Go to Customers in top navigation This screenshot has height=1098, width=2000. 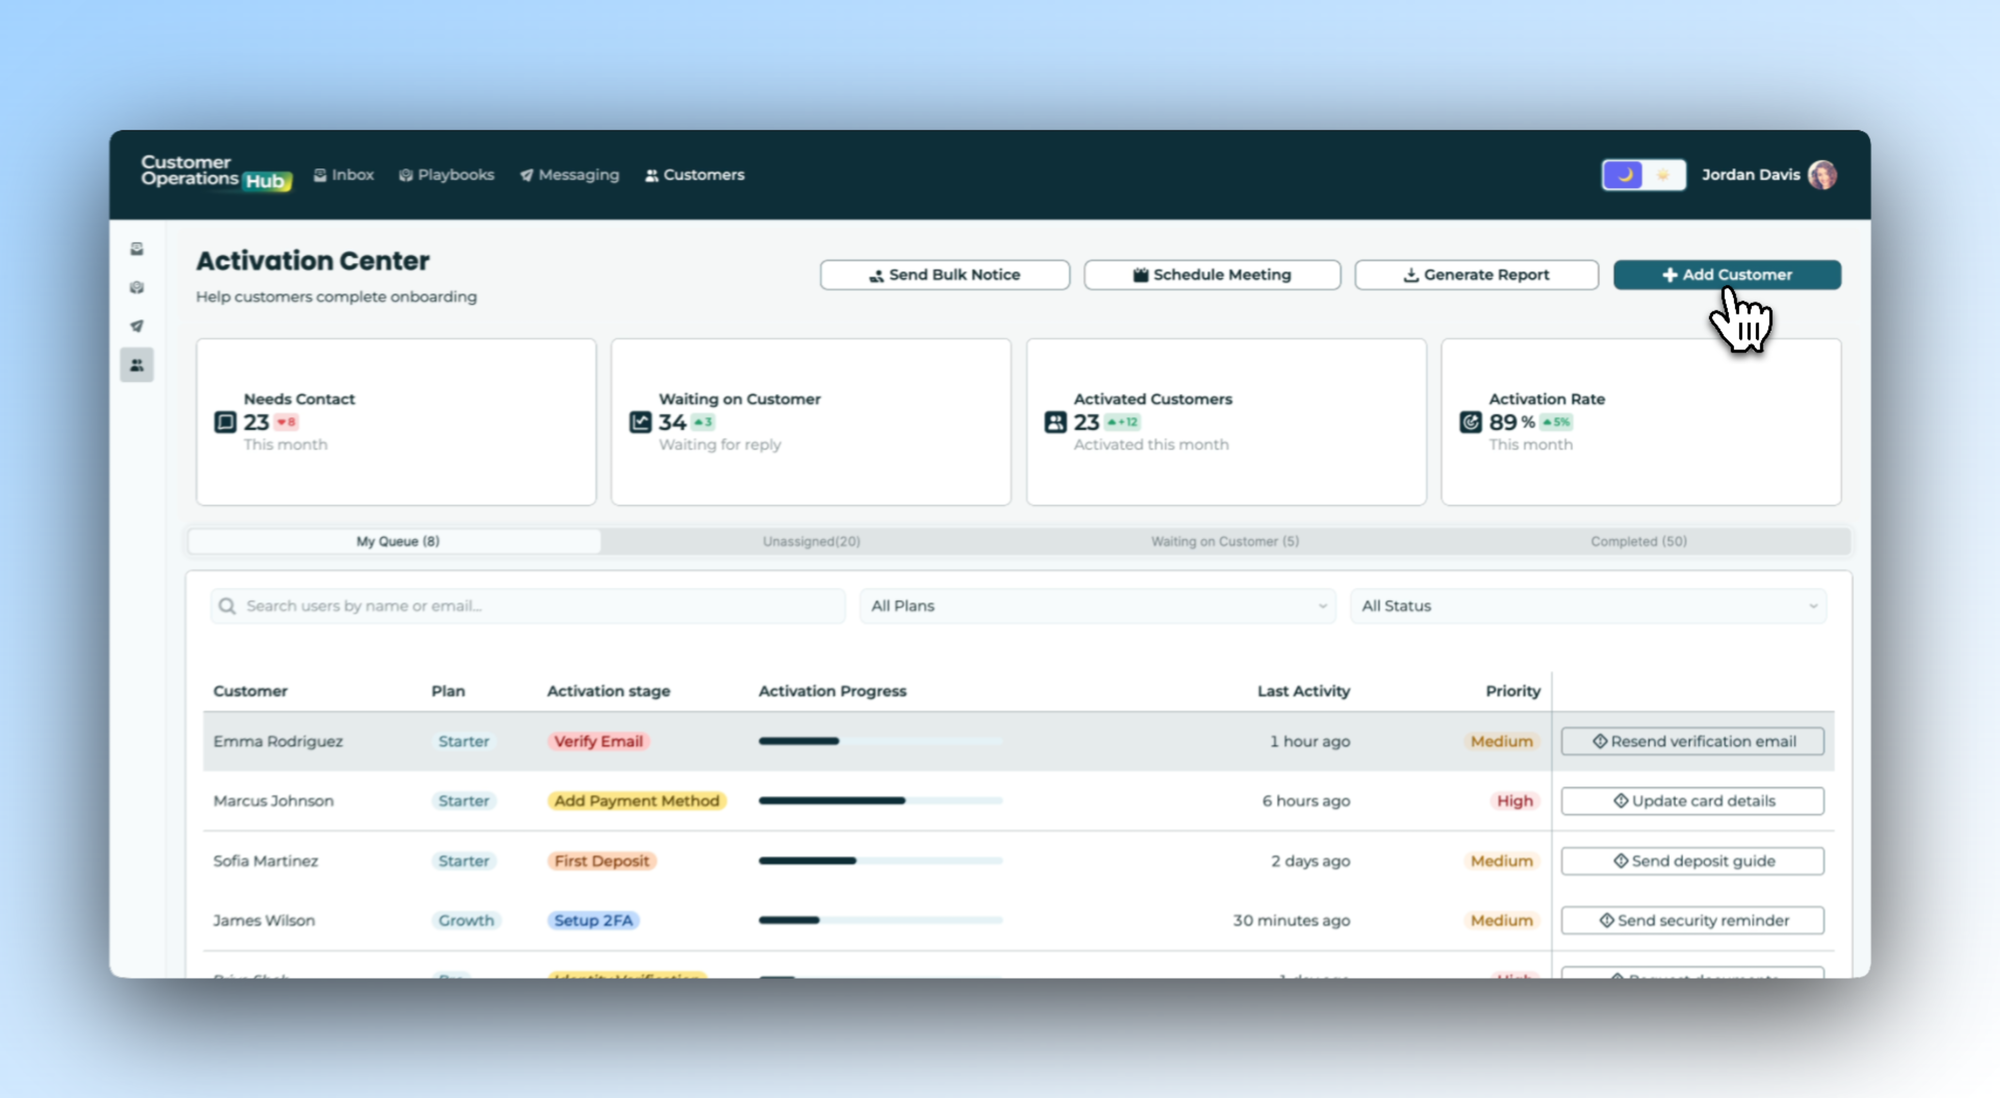[694, 175]
